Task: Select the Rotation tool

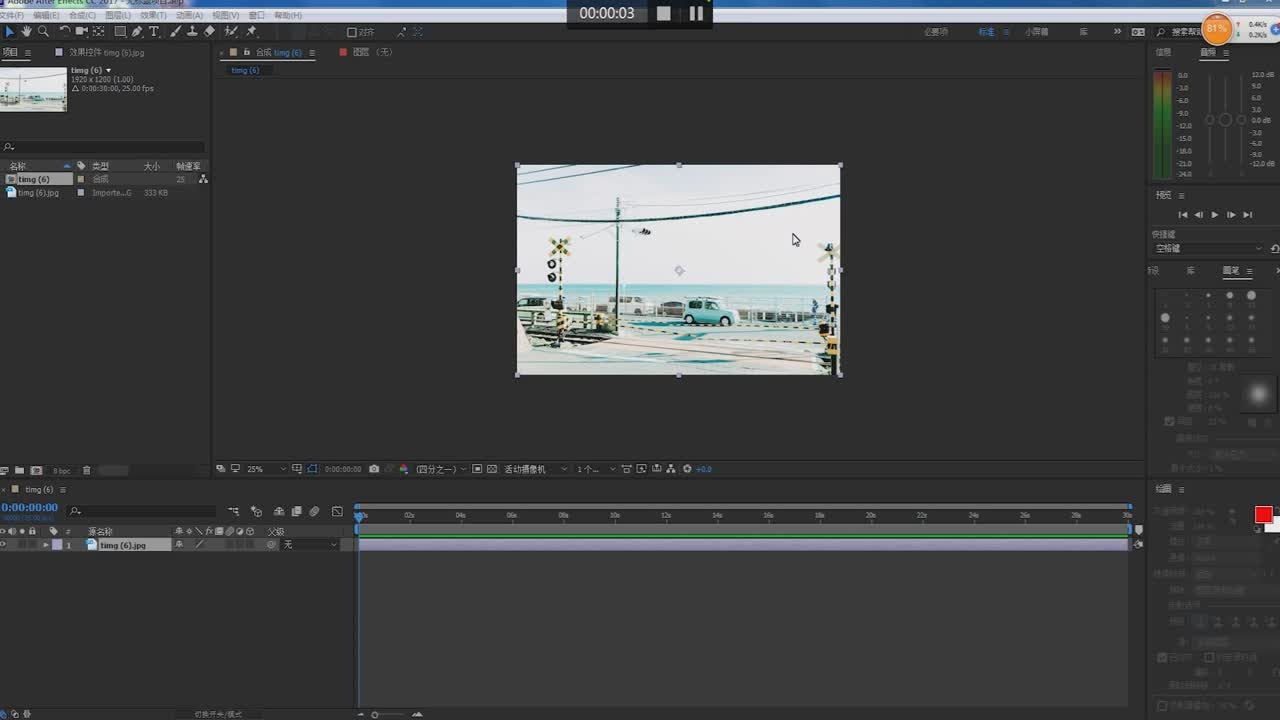Action: point(64,32)
